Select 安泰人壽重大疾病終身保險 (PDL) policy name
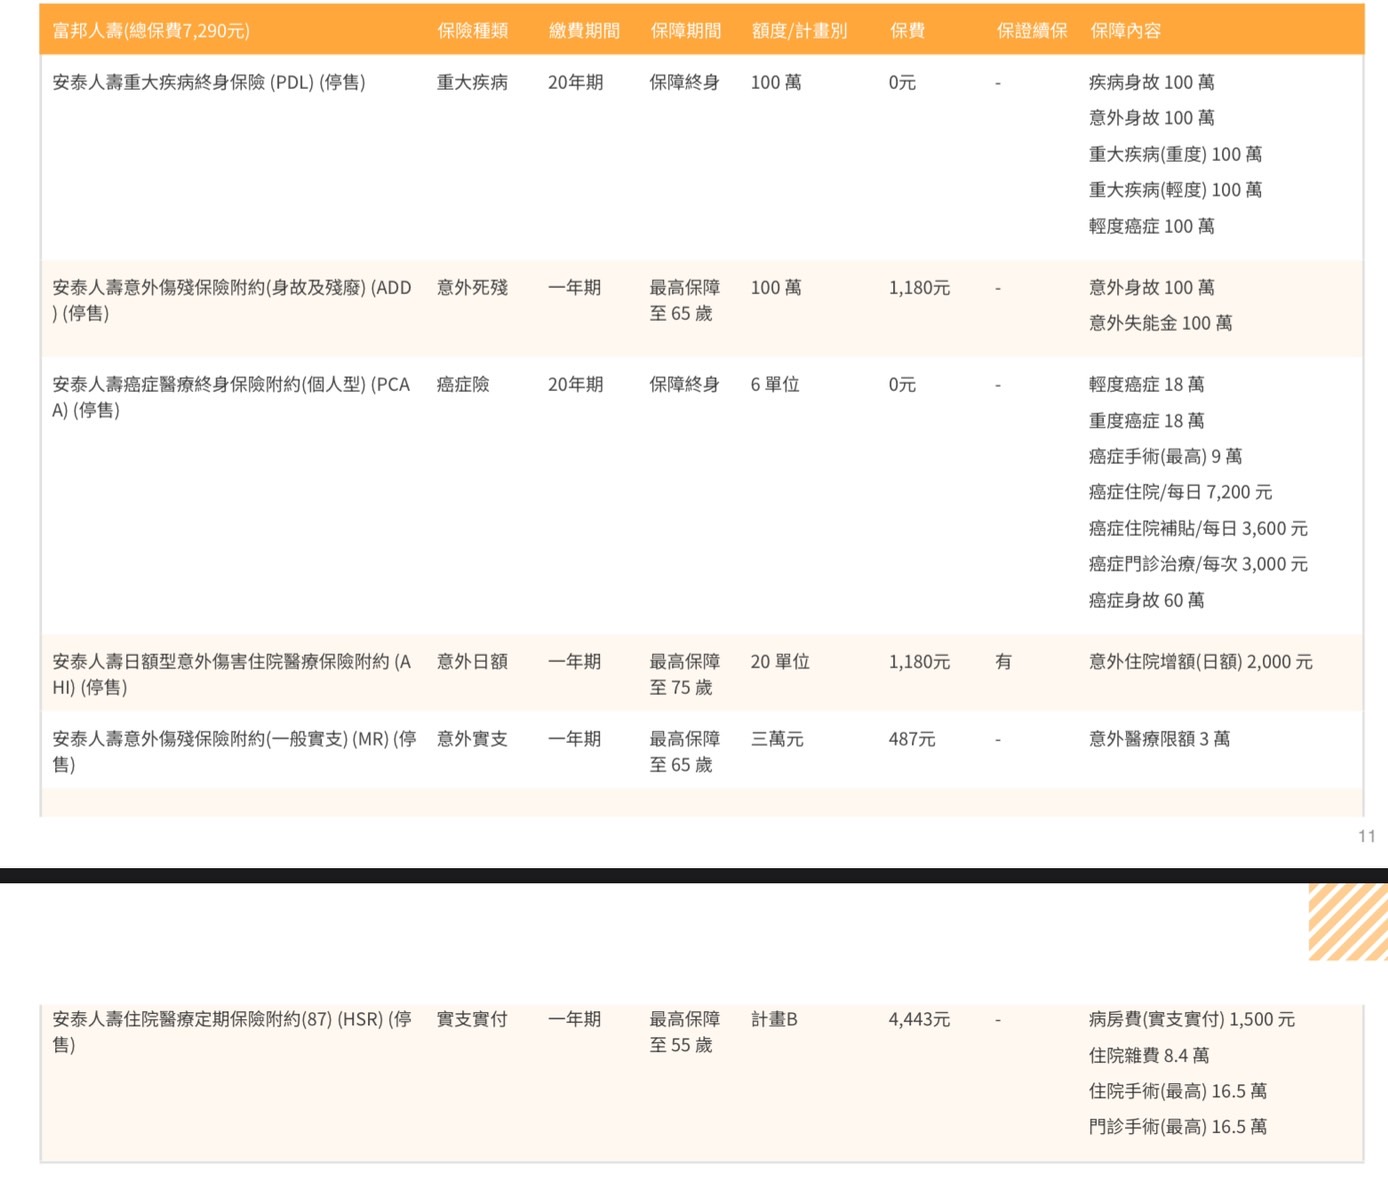The height and width of the screenshot is (1180, 1388). pos(209,83)
